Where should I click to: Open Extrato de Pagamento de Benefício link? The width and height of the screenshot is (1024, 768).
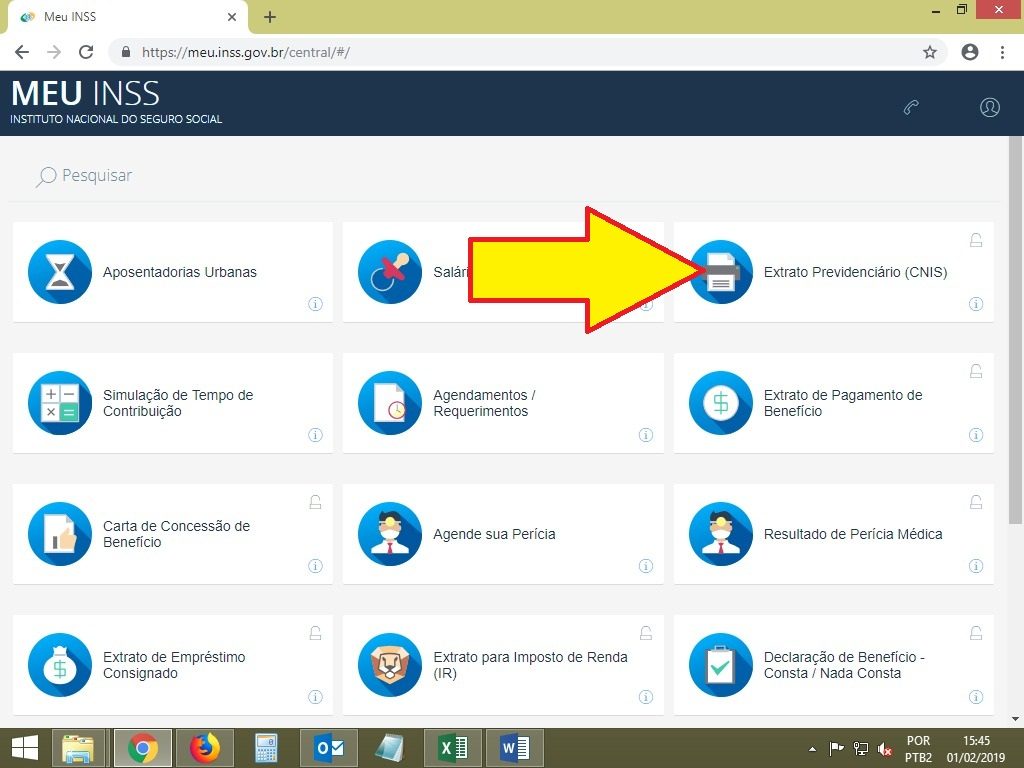(843, 403)
